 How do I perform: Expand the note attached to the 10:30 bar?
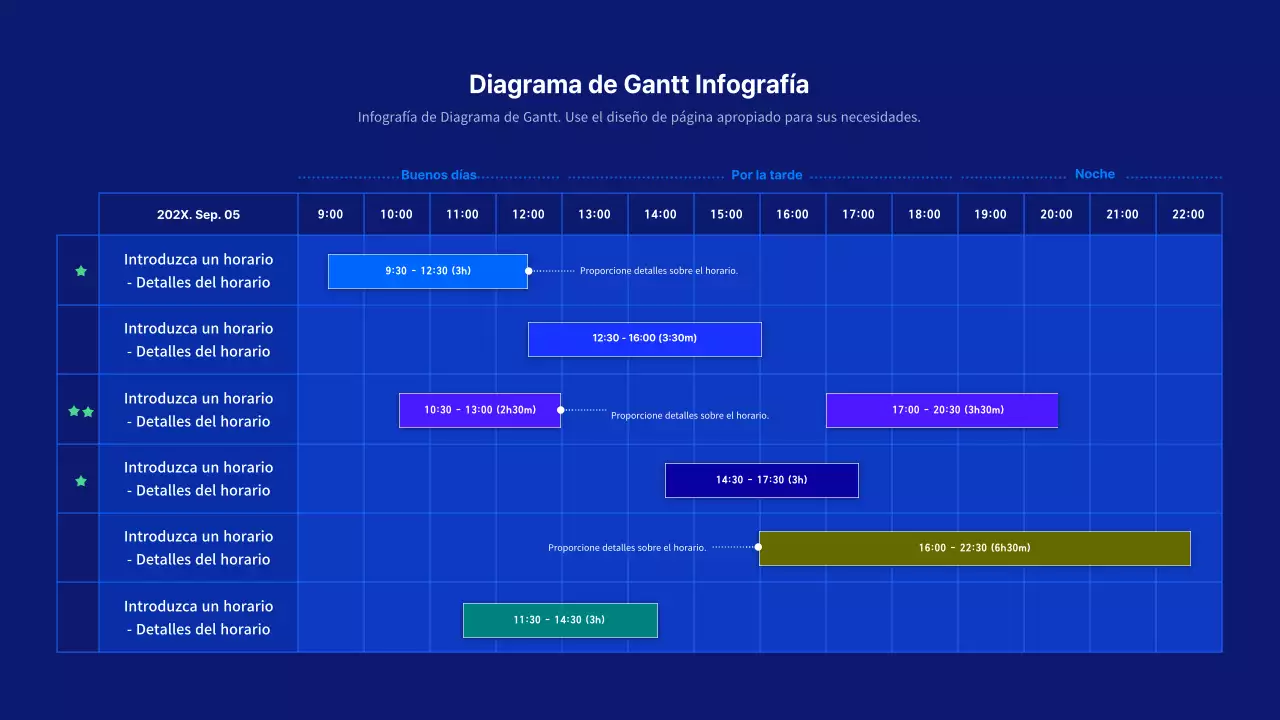click(x=690, y=415)
